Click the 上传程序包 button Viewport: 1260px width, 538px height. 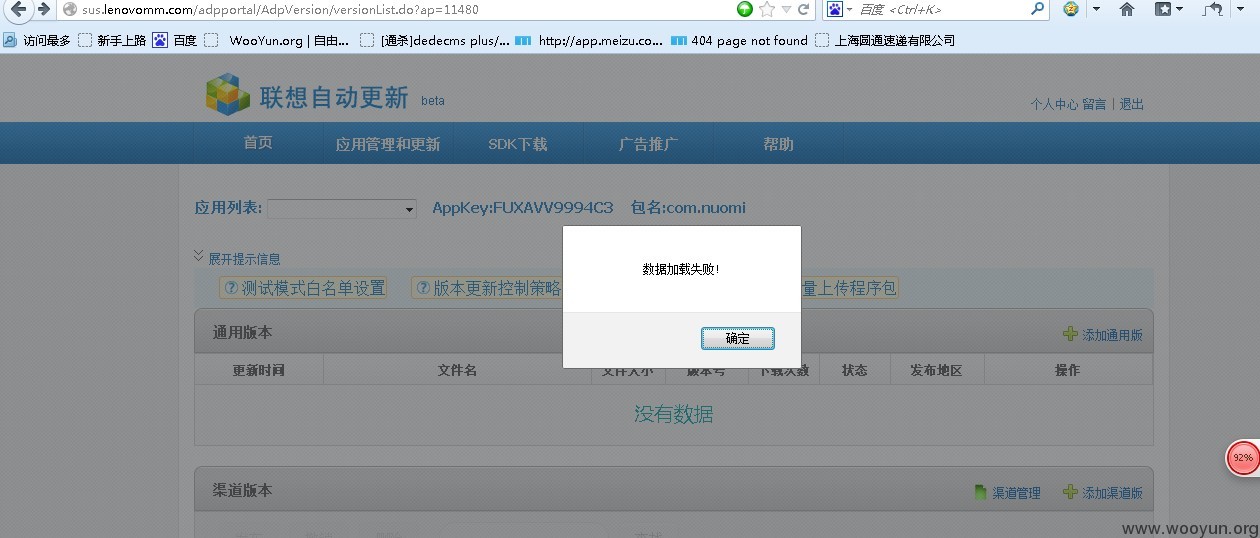pos(849,288)
